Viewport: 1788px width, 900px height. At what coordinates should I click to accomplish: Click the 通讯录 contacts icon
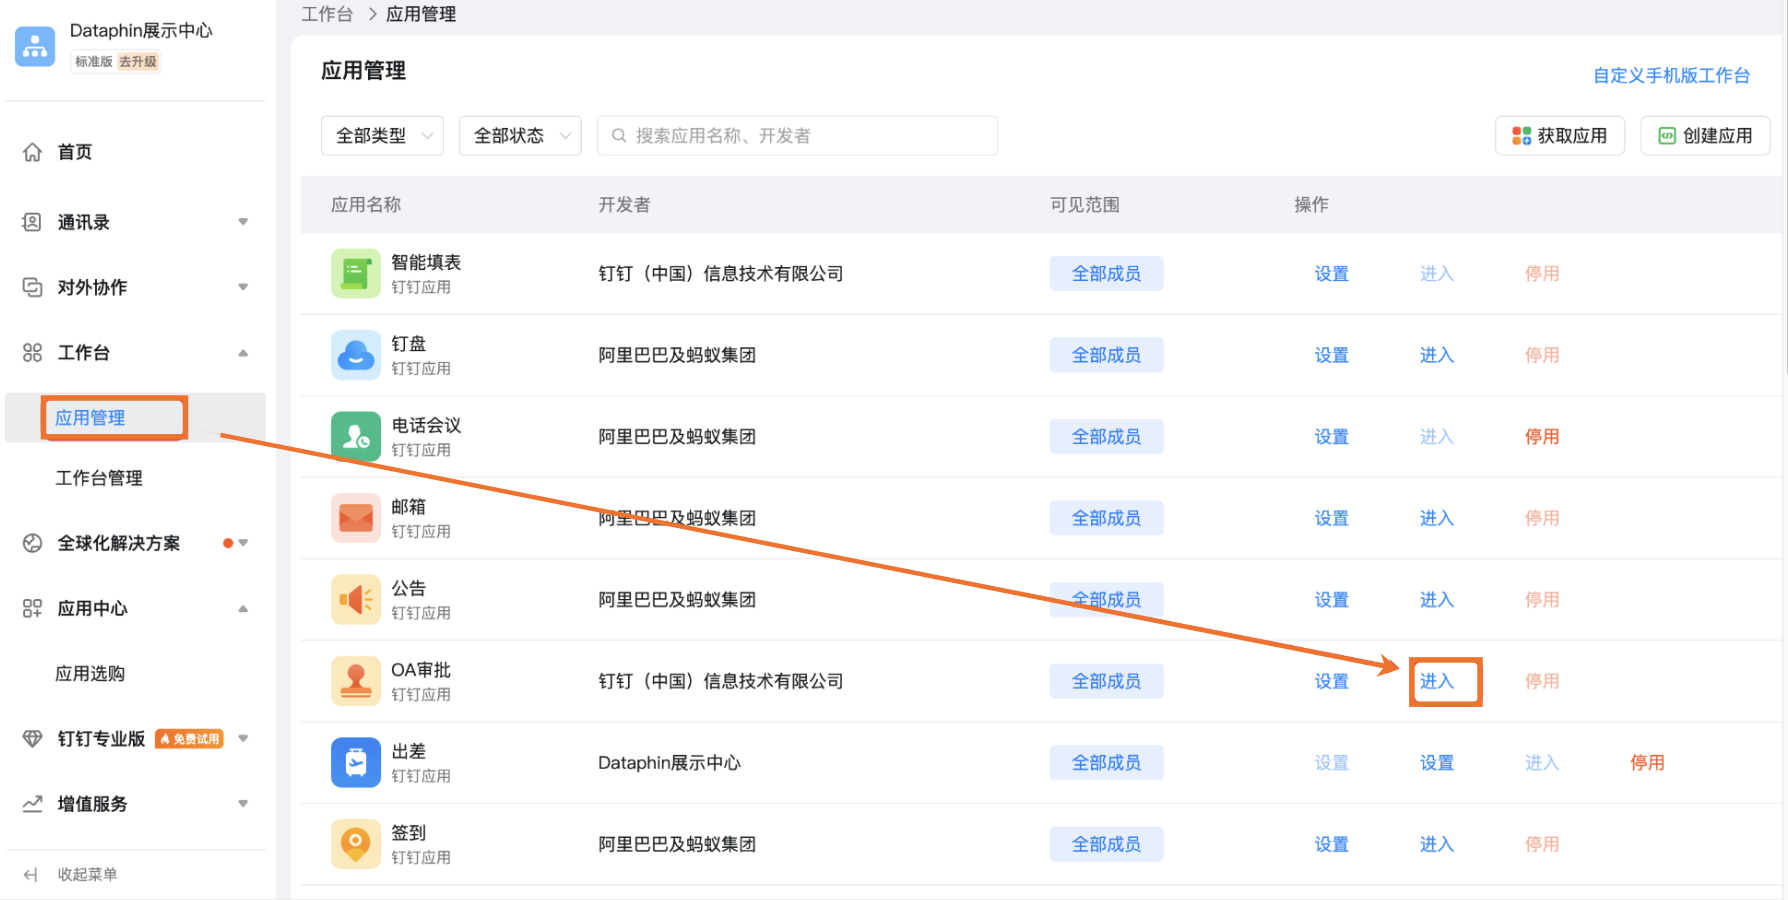32,222
